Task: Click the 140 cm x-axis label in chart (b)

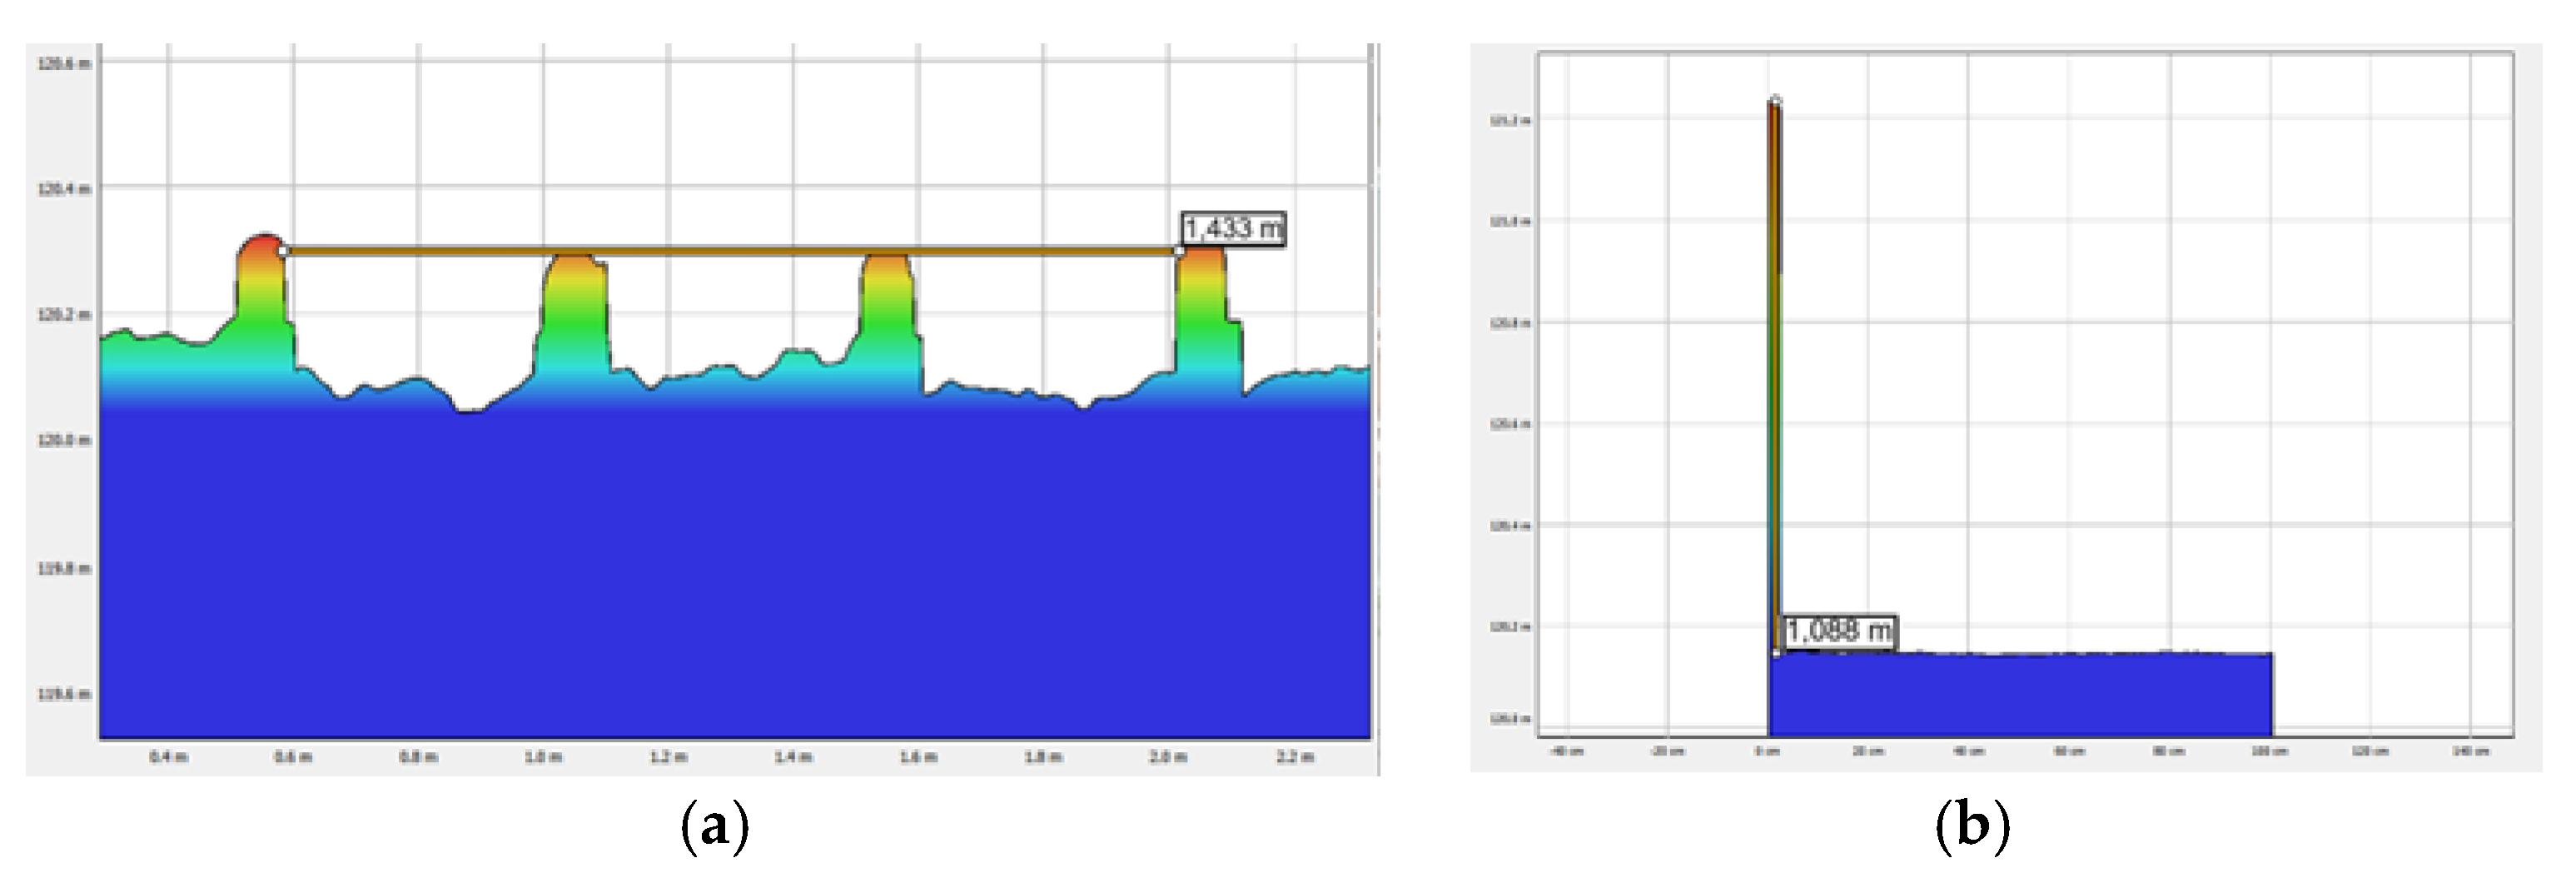Action: click(x=2469, y=751)
